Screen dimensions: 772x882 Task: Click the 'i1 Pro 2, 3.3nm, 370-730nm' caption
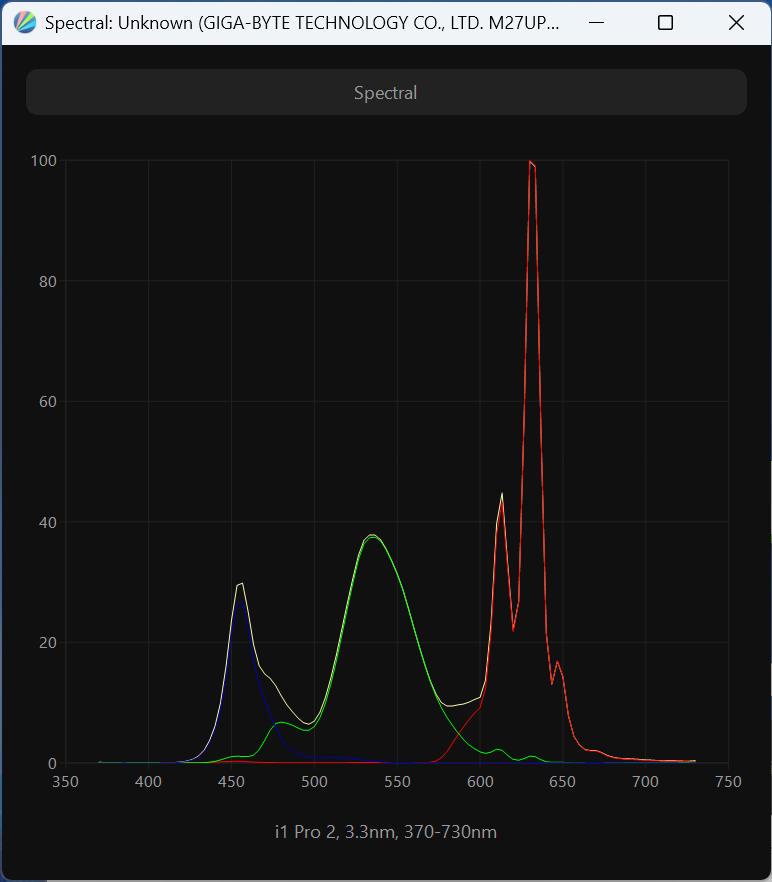[x=386, y=832]
